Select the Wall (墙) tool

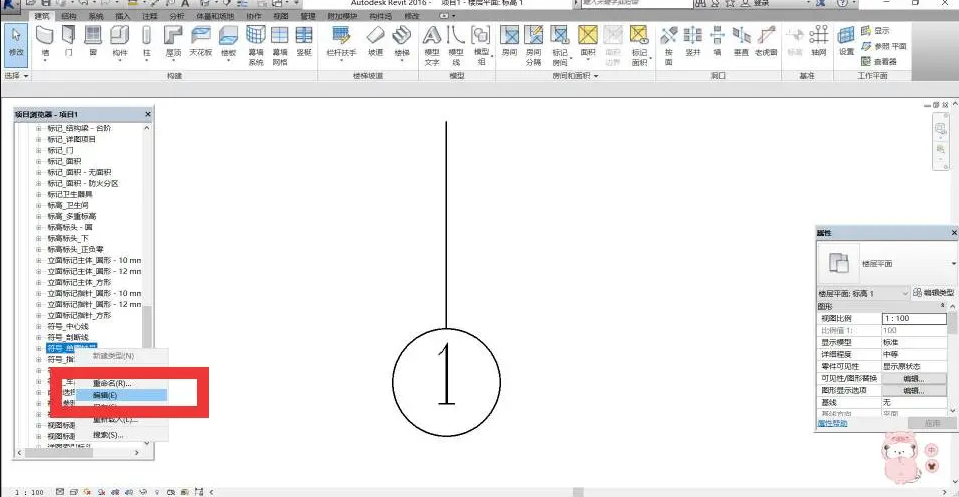pyautogui.click(x=45, y=42)
